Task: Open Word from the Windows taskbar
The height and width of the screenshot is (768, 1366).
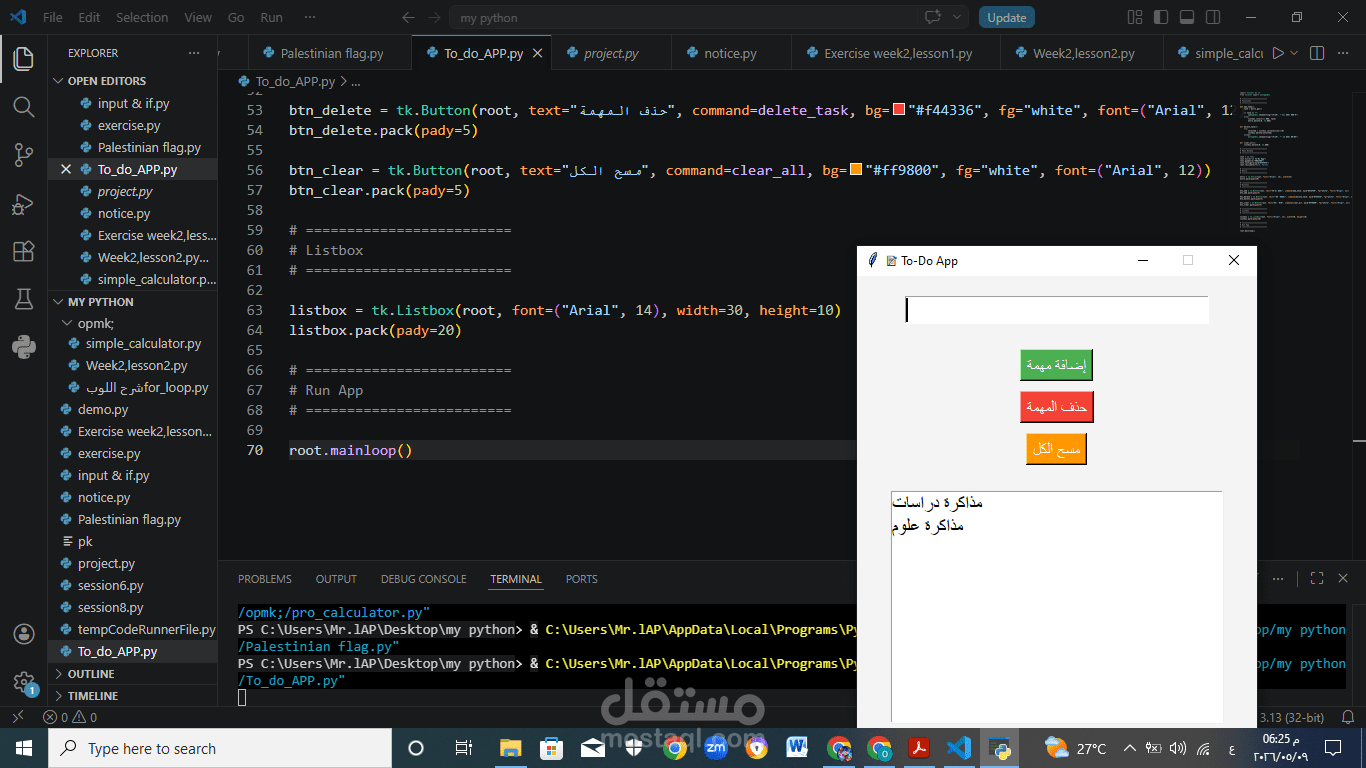Action: coord(797,748)
